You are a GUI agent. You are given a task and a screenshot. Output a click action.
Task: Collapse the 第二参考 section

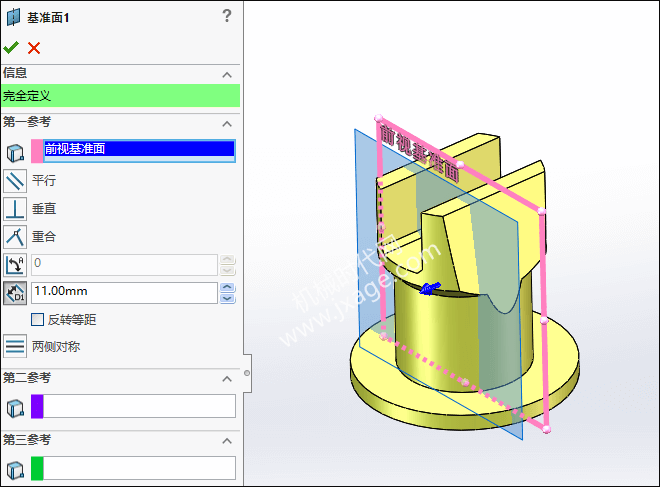(x=227, y=379)
